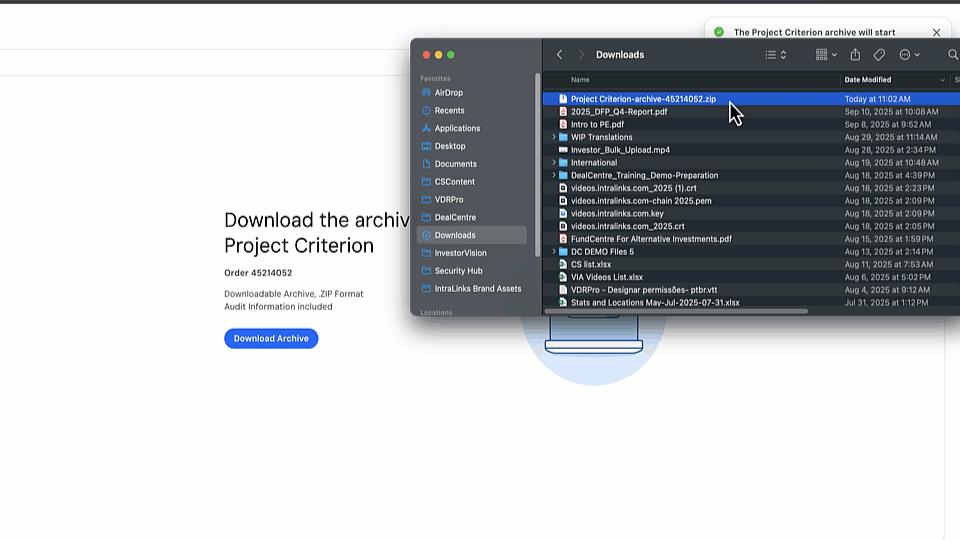Image resolution: width=960 pixels, height=540 pixels.
Task: Select CS list.xlsx file
Action: (x=751, y=264)
